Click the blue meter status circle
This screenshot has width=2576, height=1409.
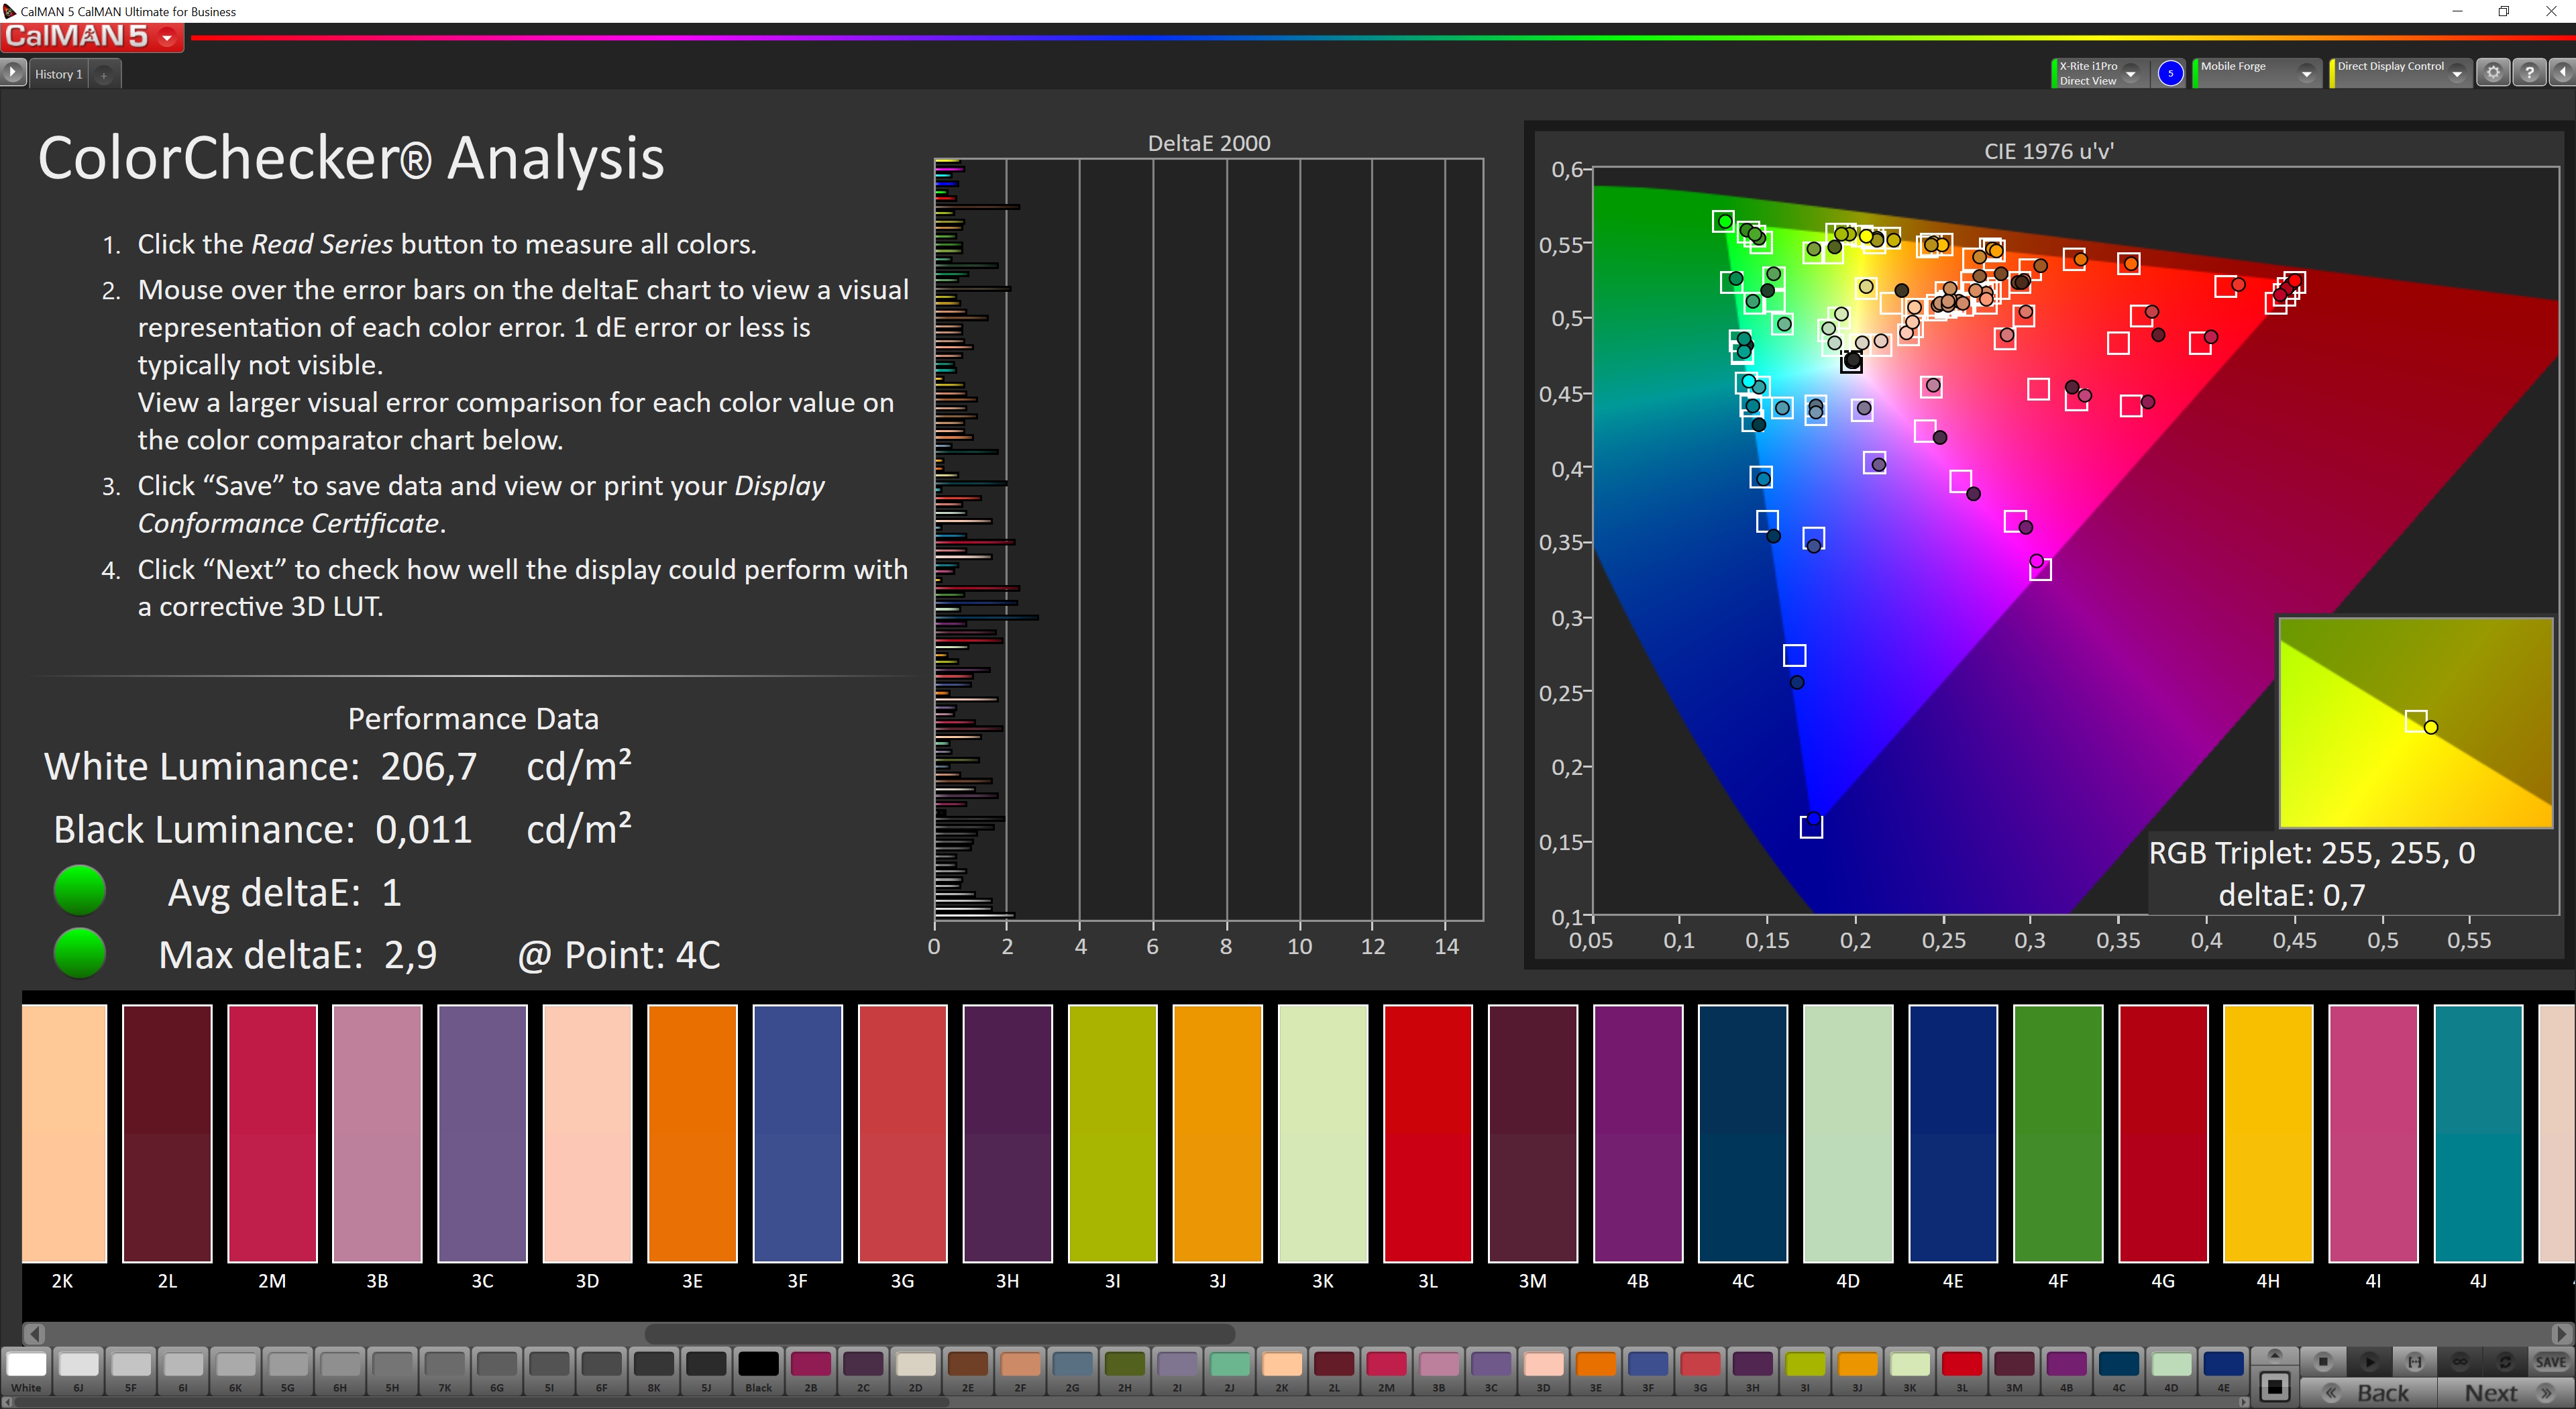[x=2170, y=73]
